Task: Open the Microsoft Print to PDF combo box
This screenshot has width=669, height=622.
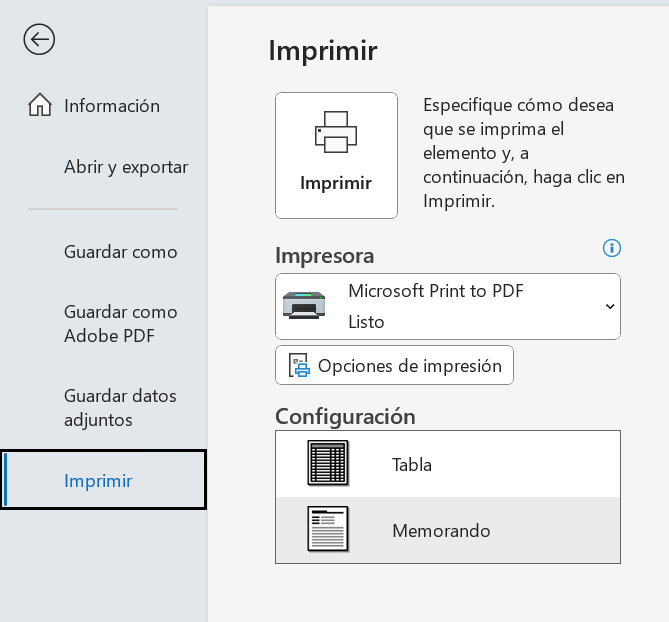Action: point(447,306)
